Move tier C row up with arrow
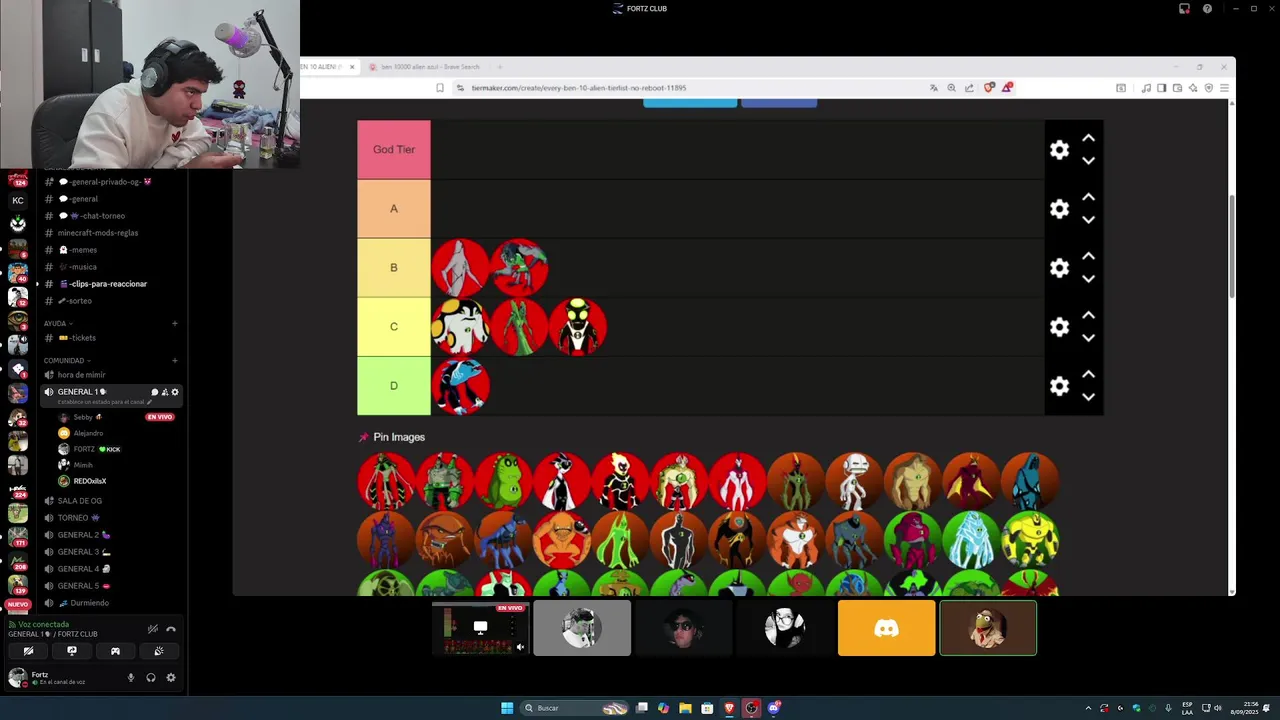The image size is (1280, 720). (1088, 315)
